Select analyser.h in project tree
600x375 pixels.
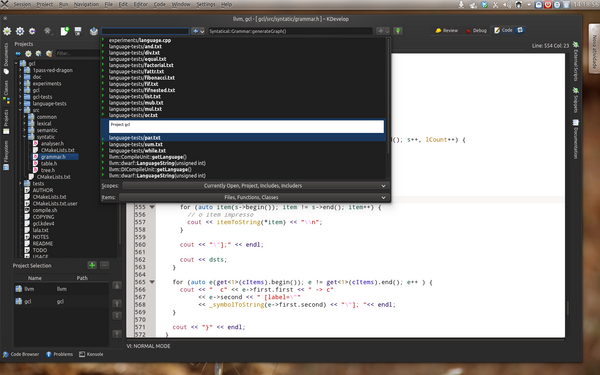[x=52, y=143]
